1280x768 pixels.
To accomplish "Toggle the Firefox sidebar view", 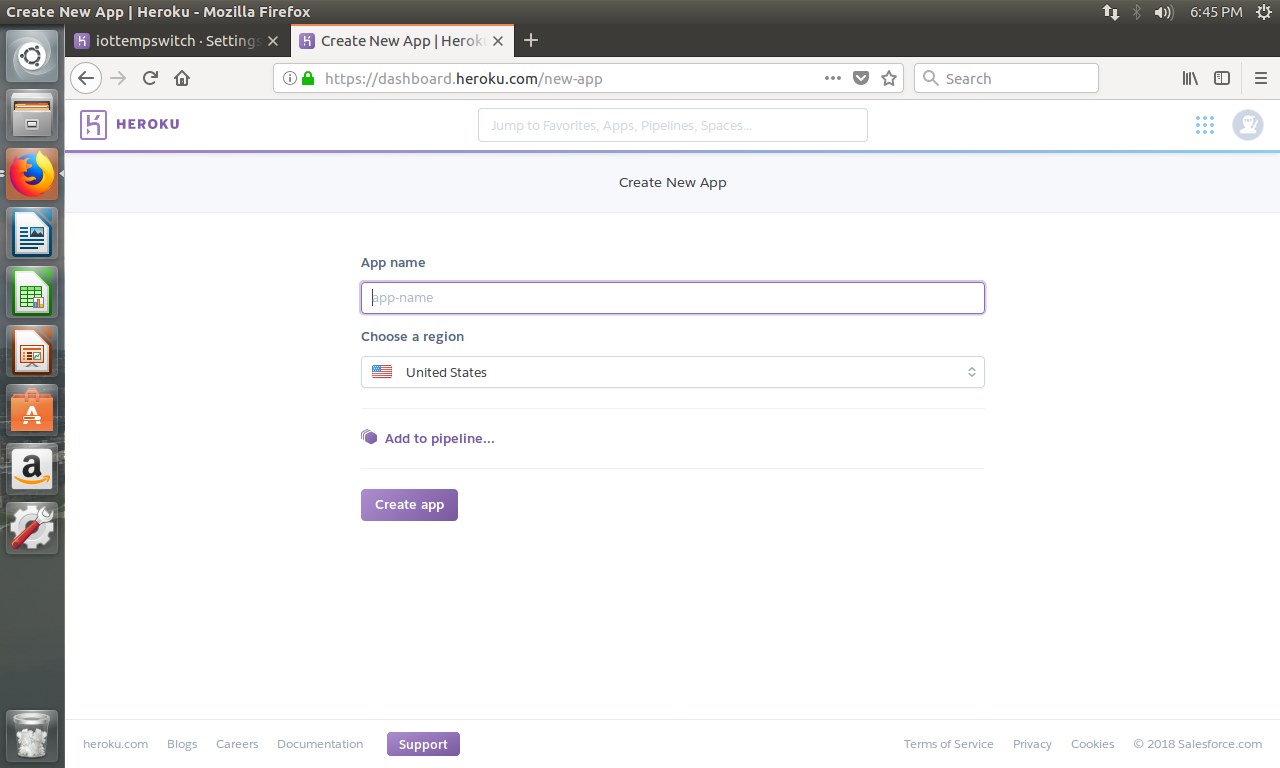I will [x=1222, y=78].
